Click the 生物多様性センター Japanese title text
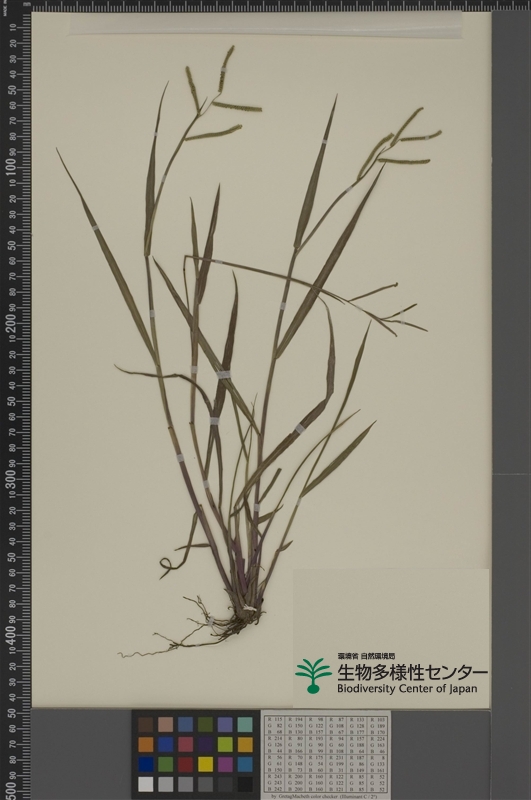 (x=412, y=672)
